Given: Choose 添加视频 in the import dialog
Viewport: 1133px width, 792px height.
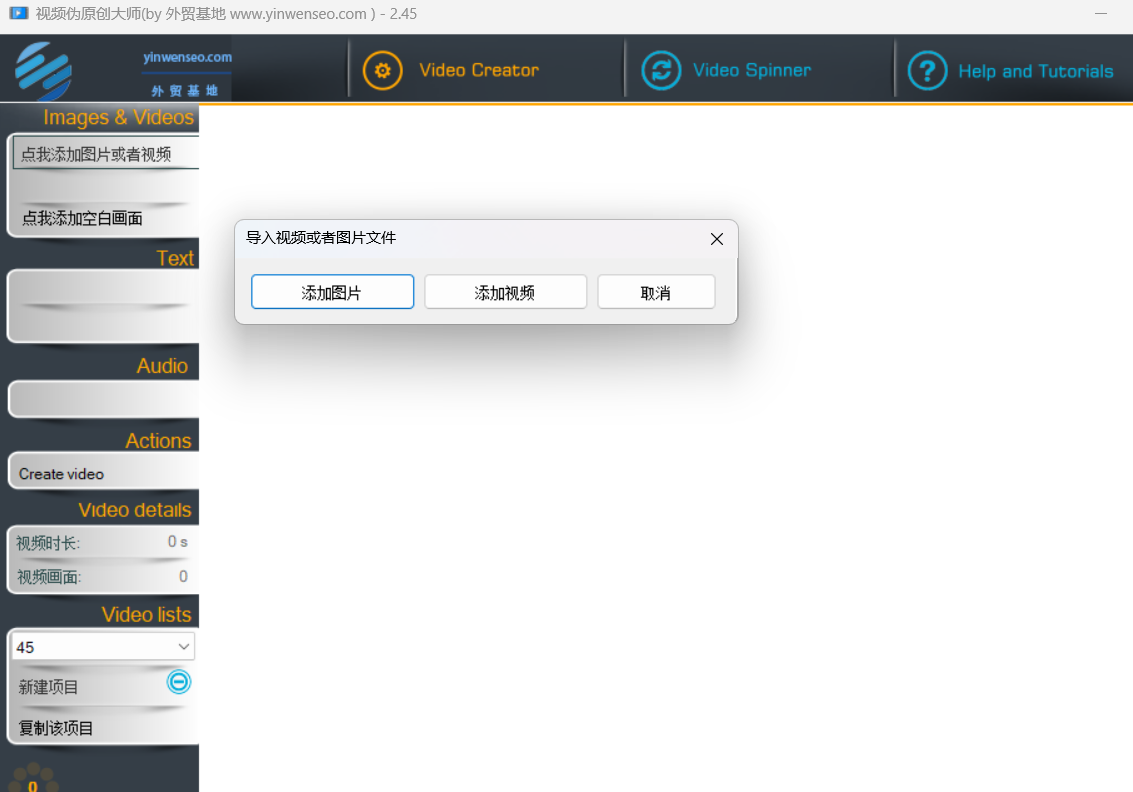Looking at the screenshot, I should click(505, 293).
